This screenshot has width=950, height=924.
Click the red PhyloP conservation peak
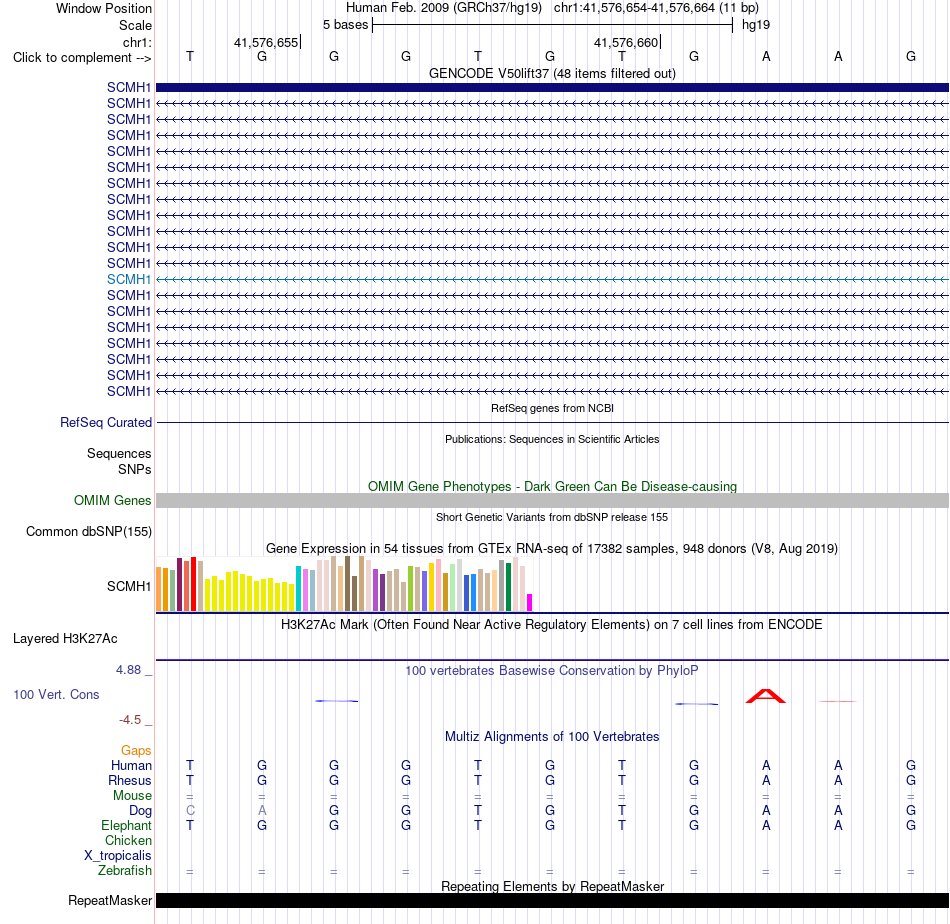pyautogui.click(x=766, y=696)
